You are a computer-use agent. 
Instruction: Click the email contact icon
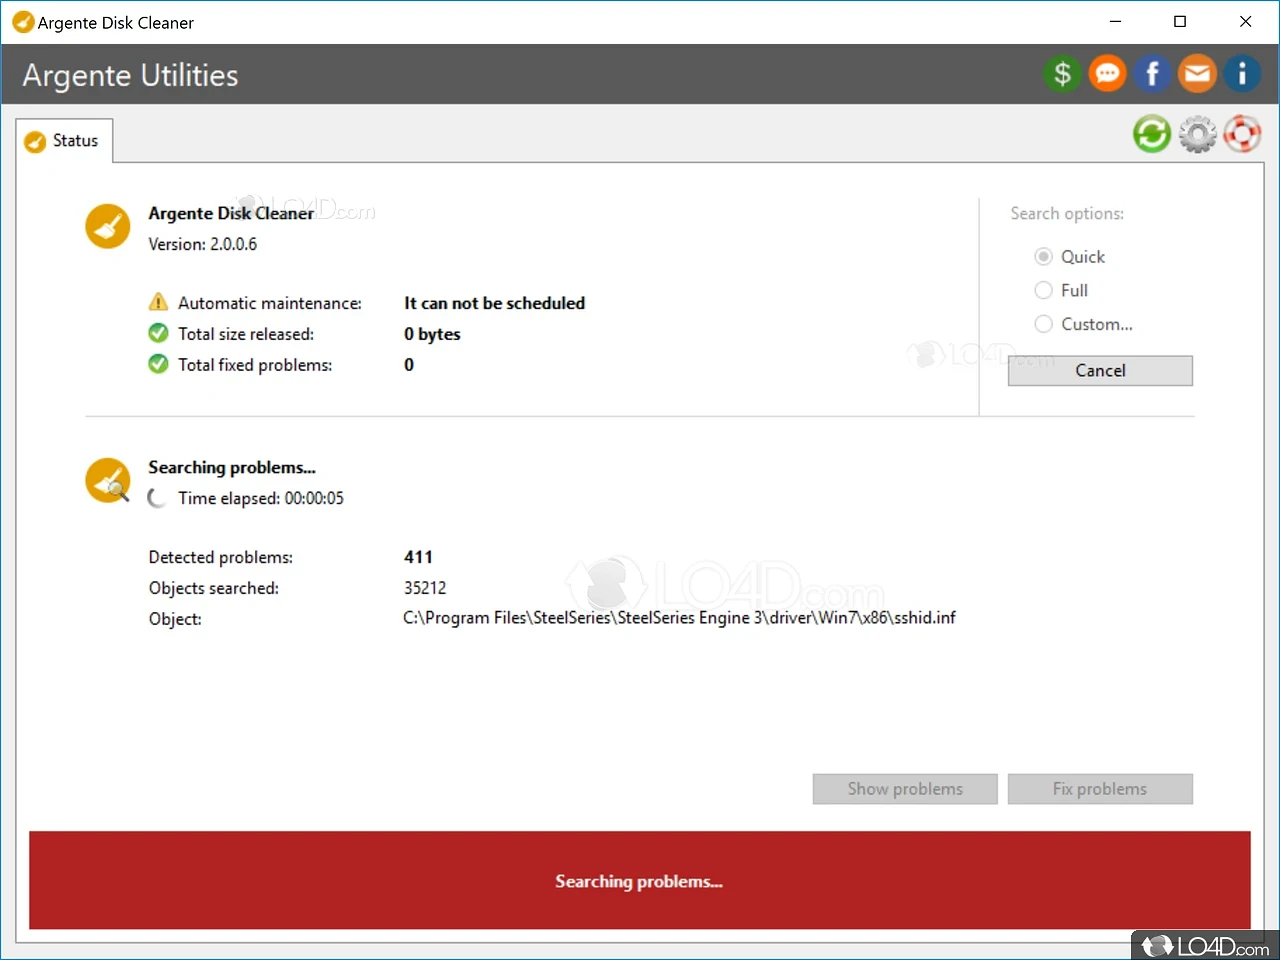coord(1197,73)
